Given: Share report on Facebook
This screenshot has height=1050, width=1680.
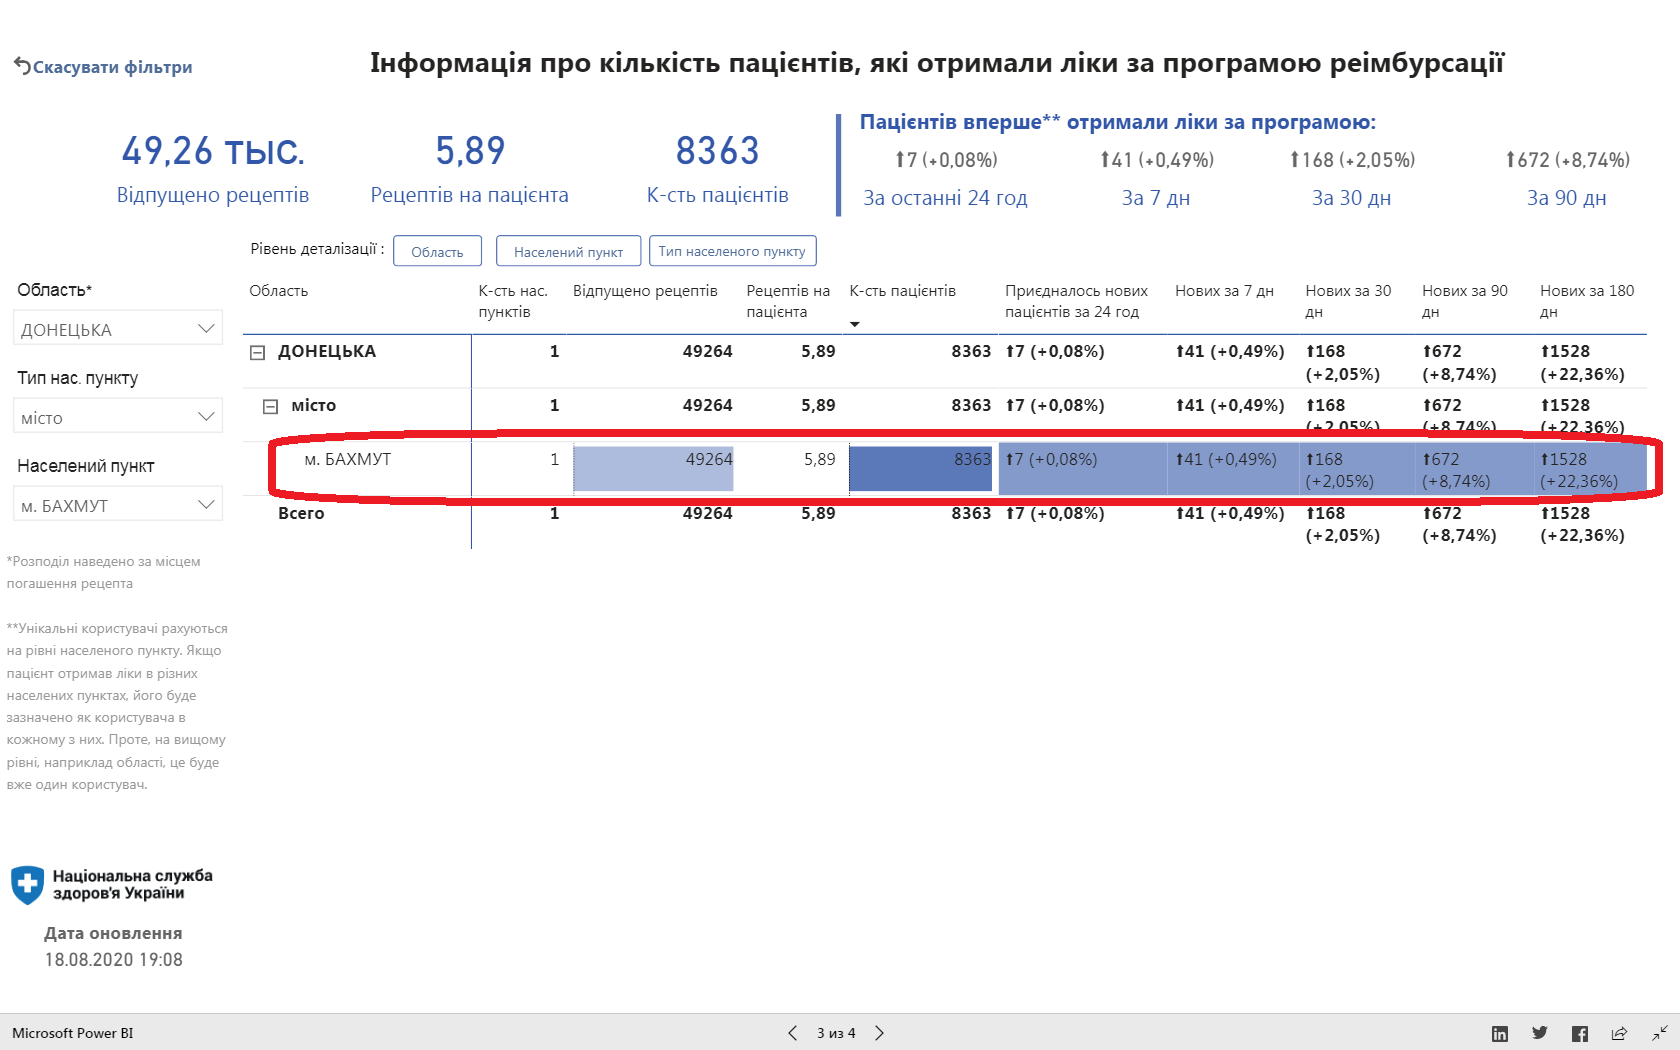Looking at the screenshot, I should (1580, 1033).
